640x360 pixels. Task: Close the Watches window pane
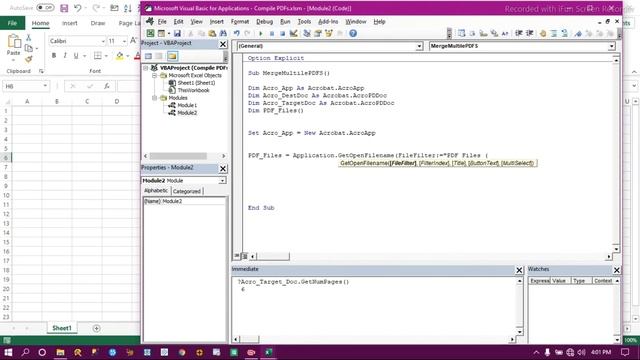pyautogui.click(x=617, y=270)
